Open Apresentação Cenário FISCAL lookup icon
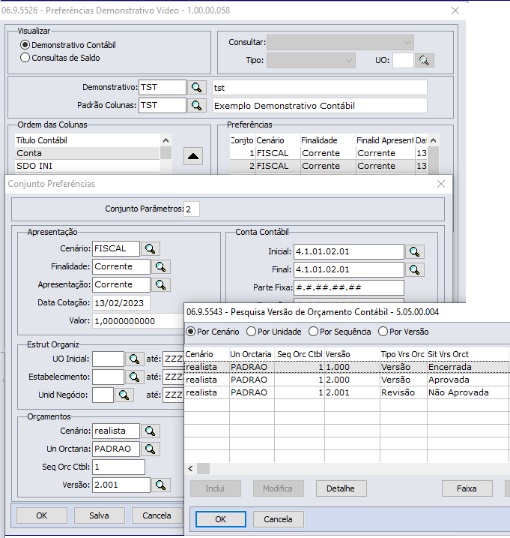Screen dimensions: 510x538 150,249
